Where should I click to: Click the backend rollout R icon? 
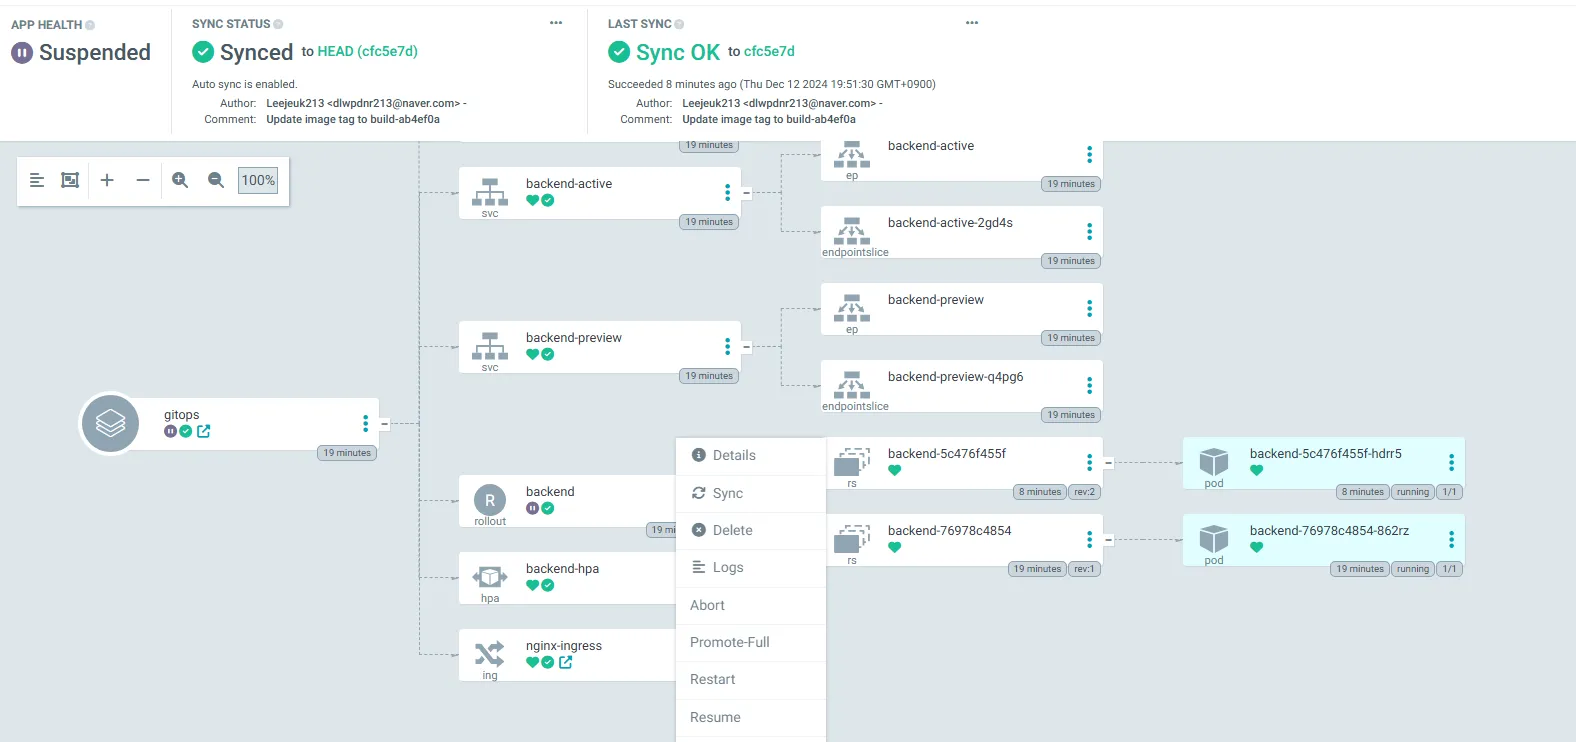[x=490, y=500]
